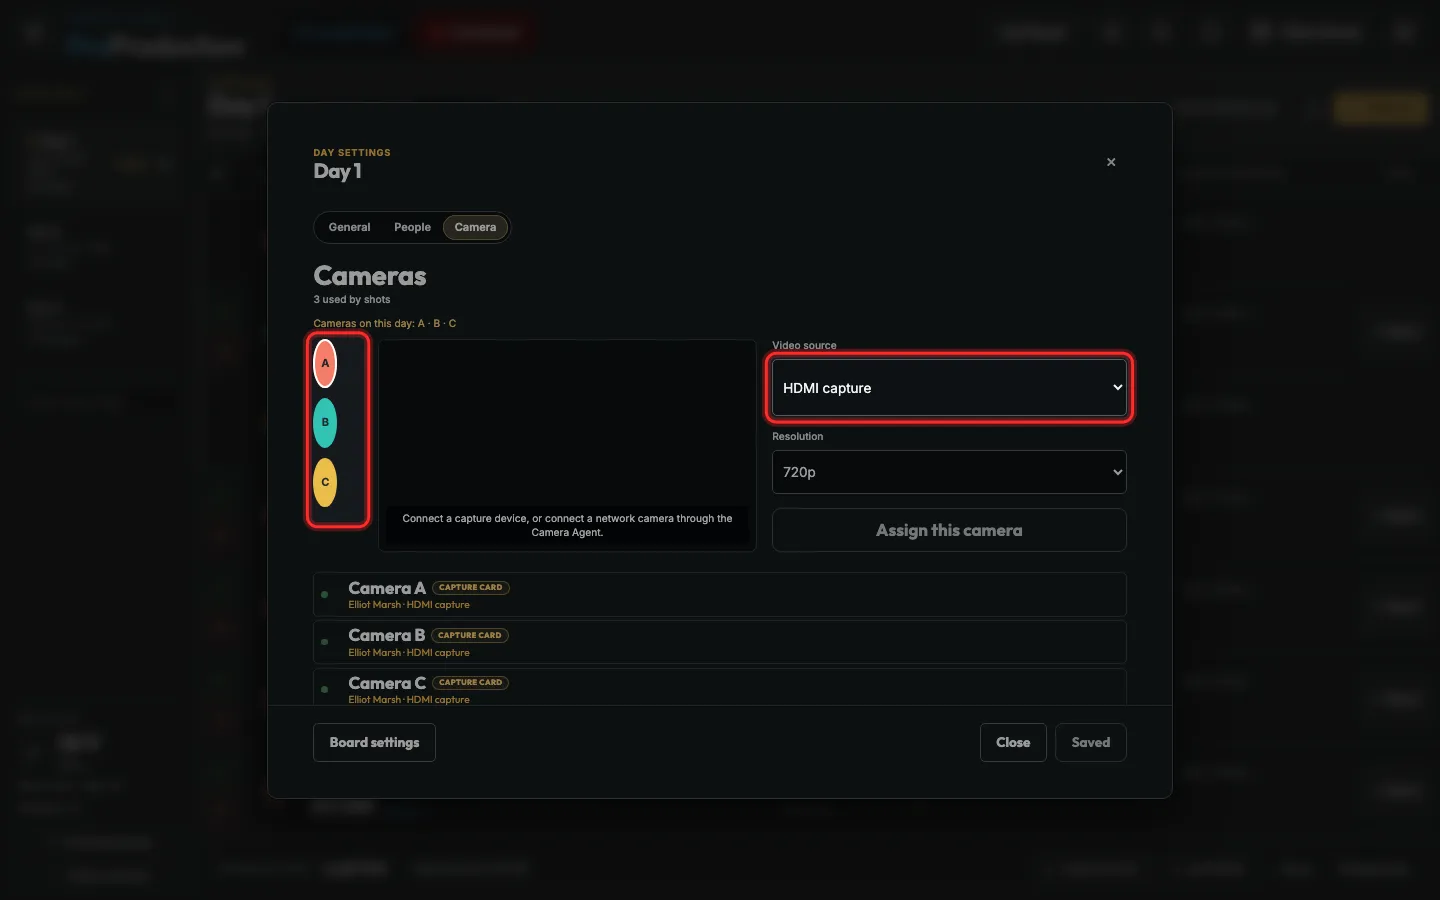This screenshot has height=900, width=1440.
Task: Click the green status dot beside Camera C
Action: tap(325, 689)
